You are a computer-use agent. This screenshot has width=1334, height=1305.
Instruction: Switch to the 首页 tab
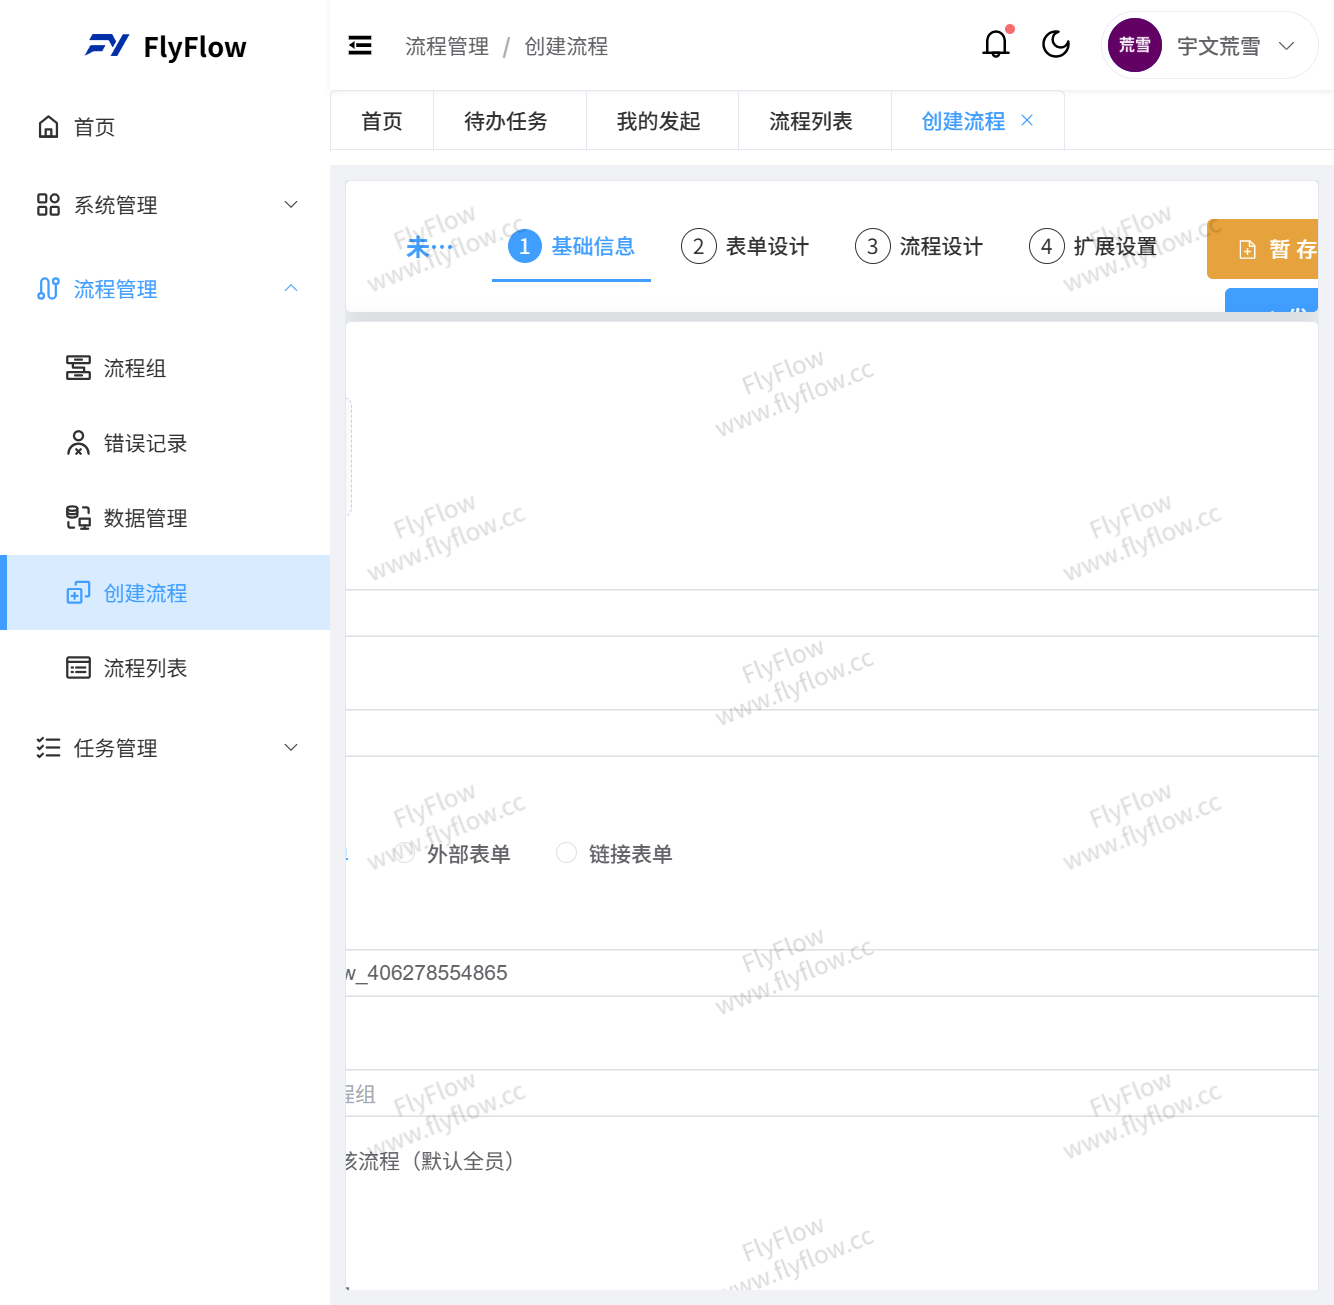(x=382, y=121)
